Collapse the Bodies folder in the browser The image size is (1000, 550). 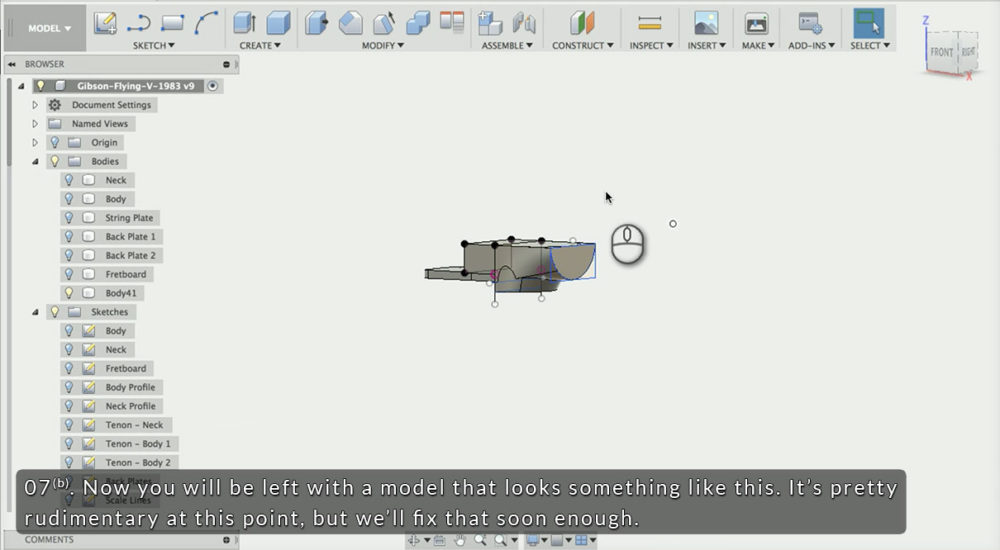pos(35,161)
